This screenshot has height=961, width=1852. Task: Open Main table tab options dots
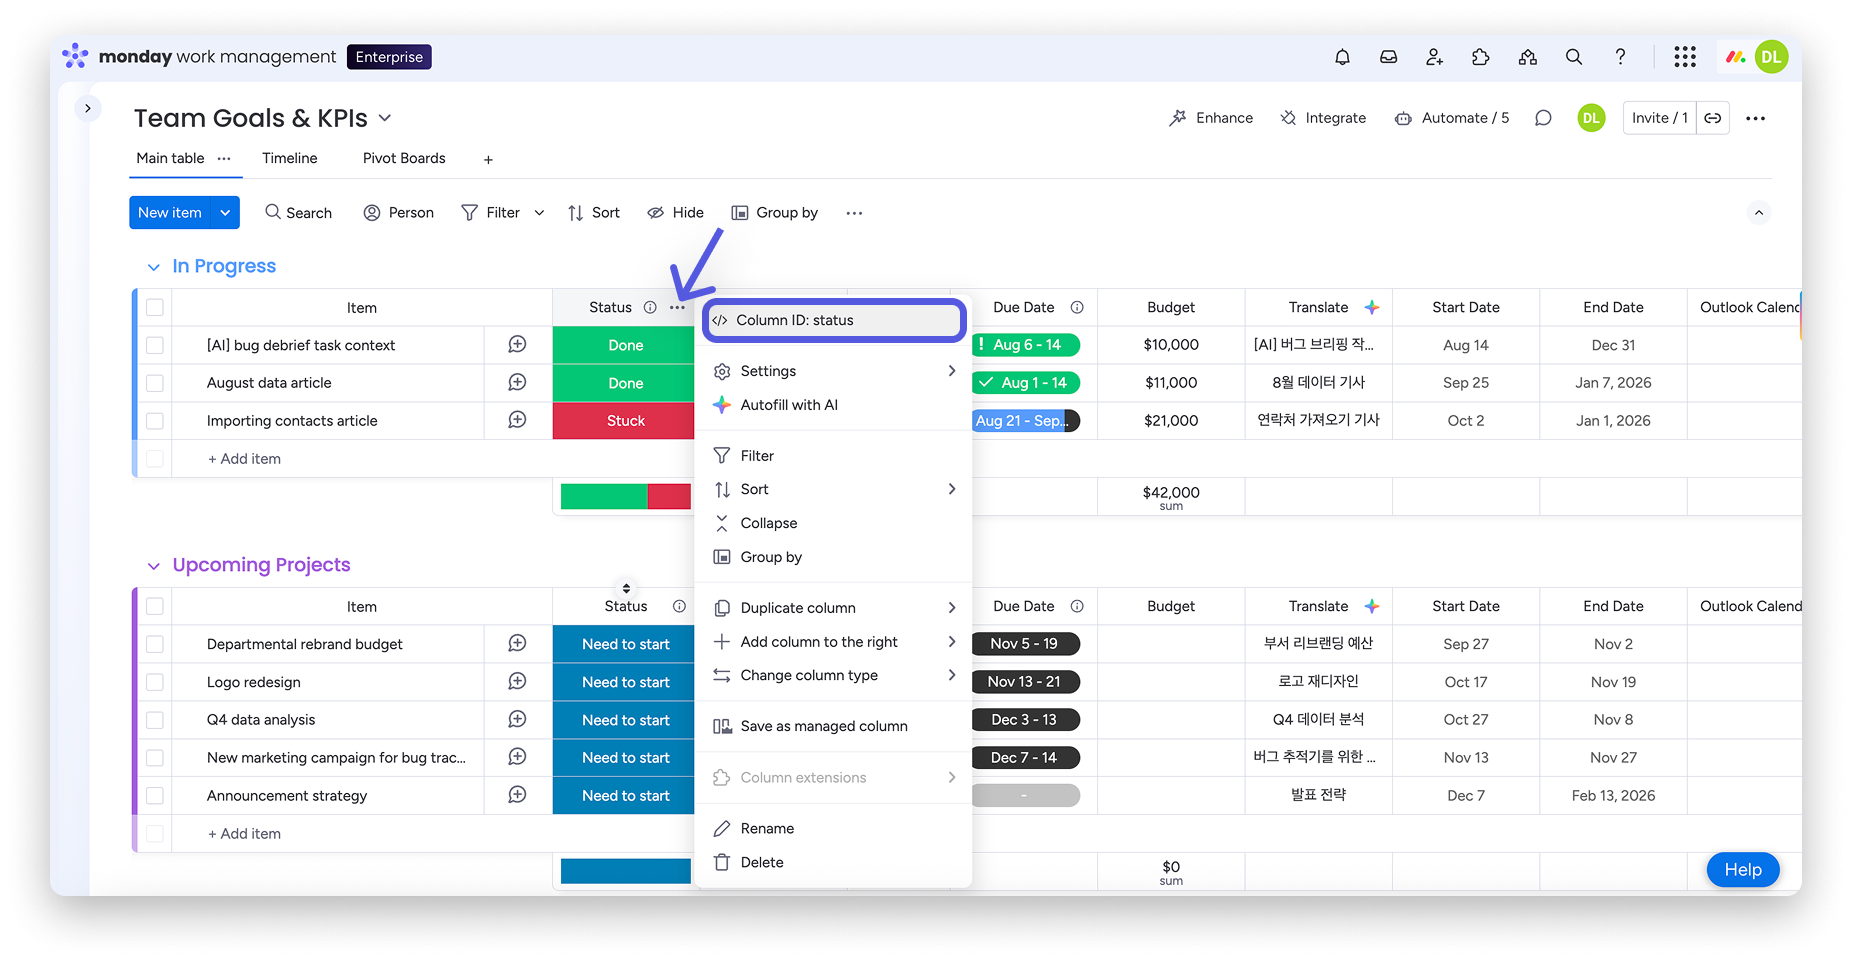[x=224, y=158]
